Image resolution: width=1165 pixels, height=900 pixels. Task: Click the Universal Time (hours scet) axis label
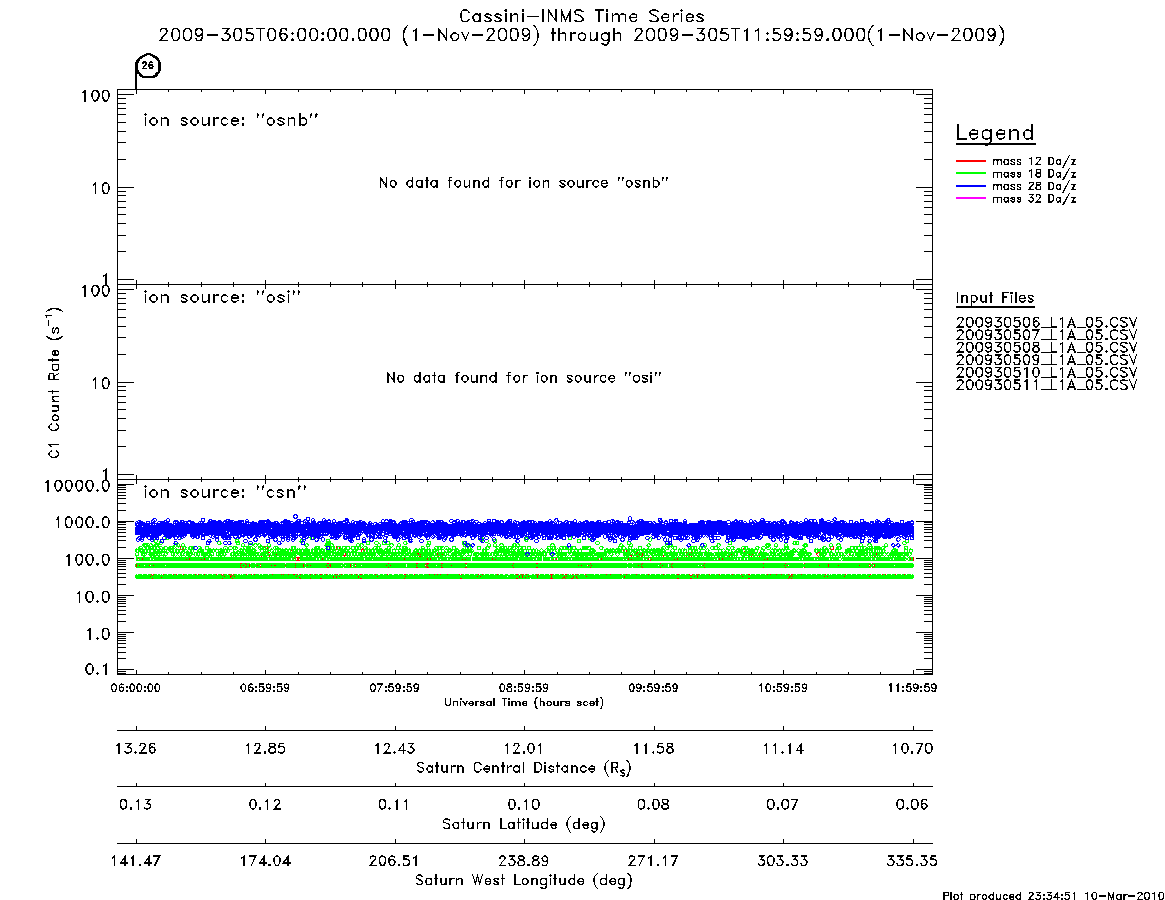[x=524, y=702]
